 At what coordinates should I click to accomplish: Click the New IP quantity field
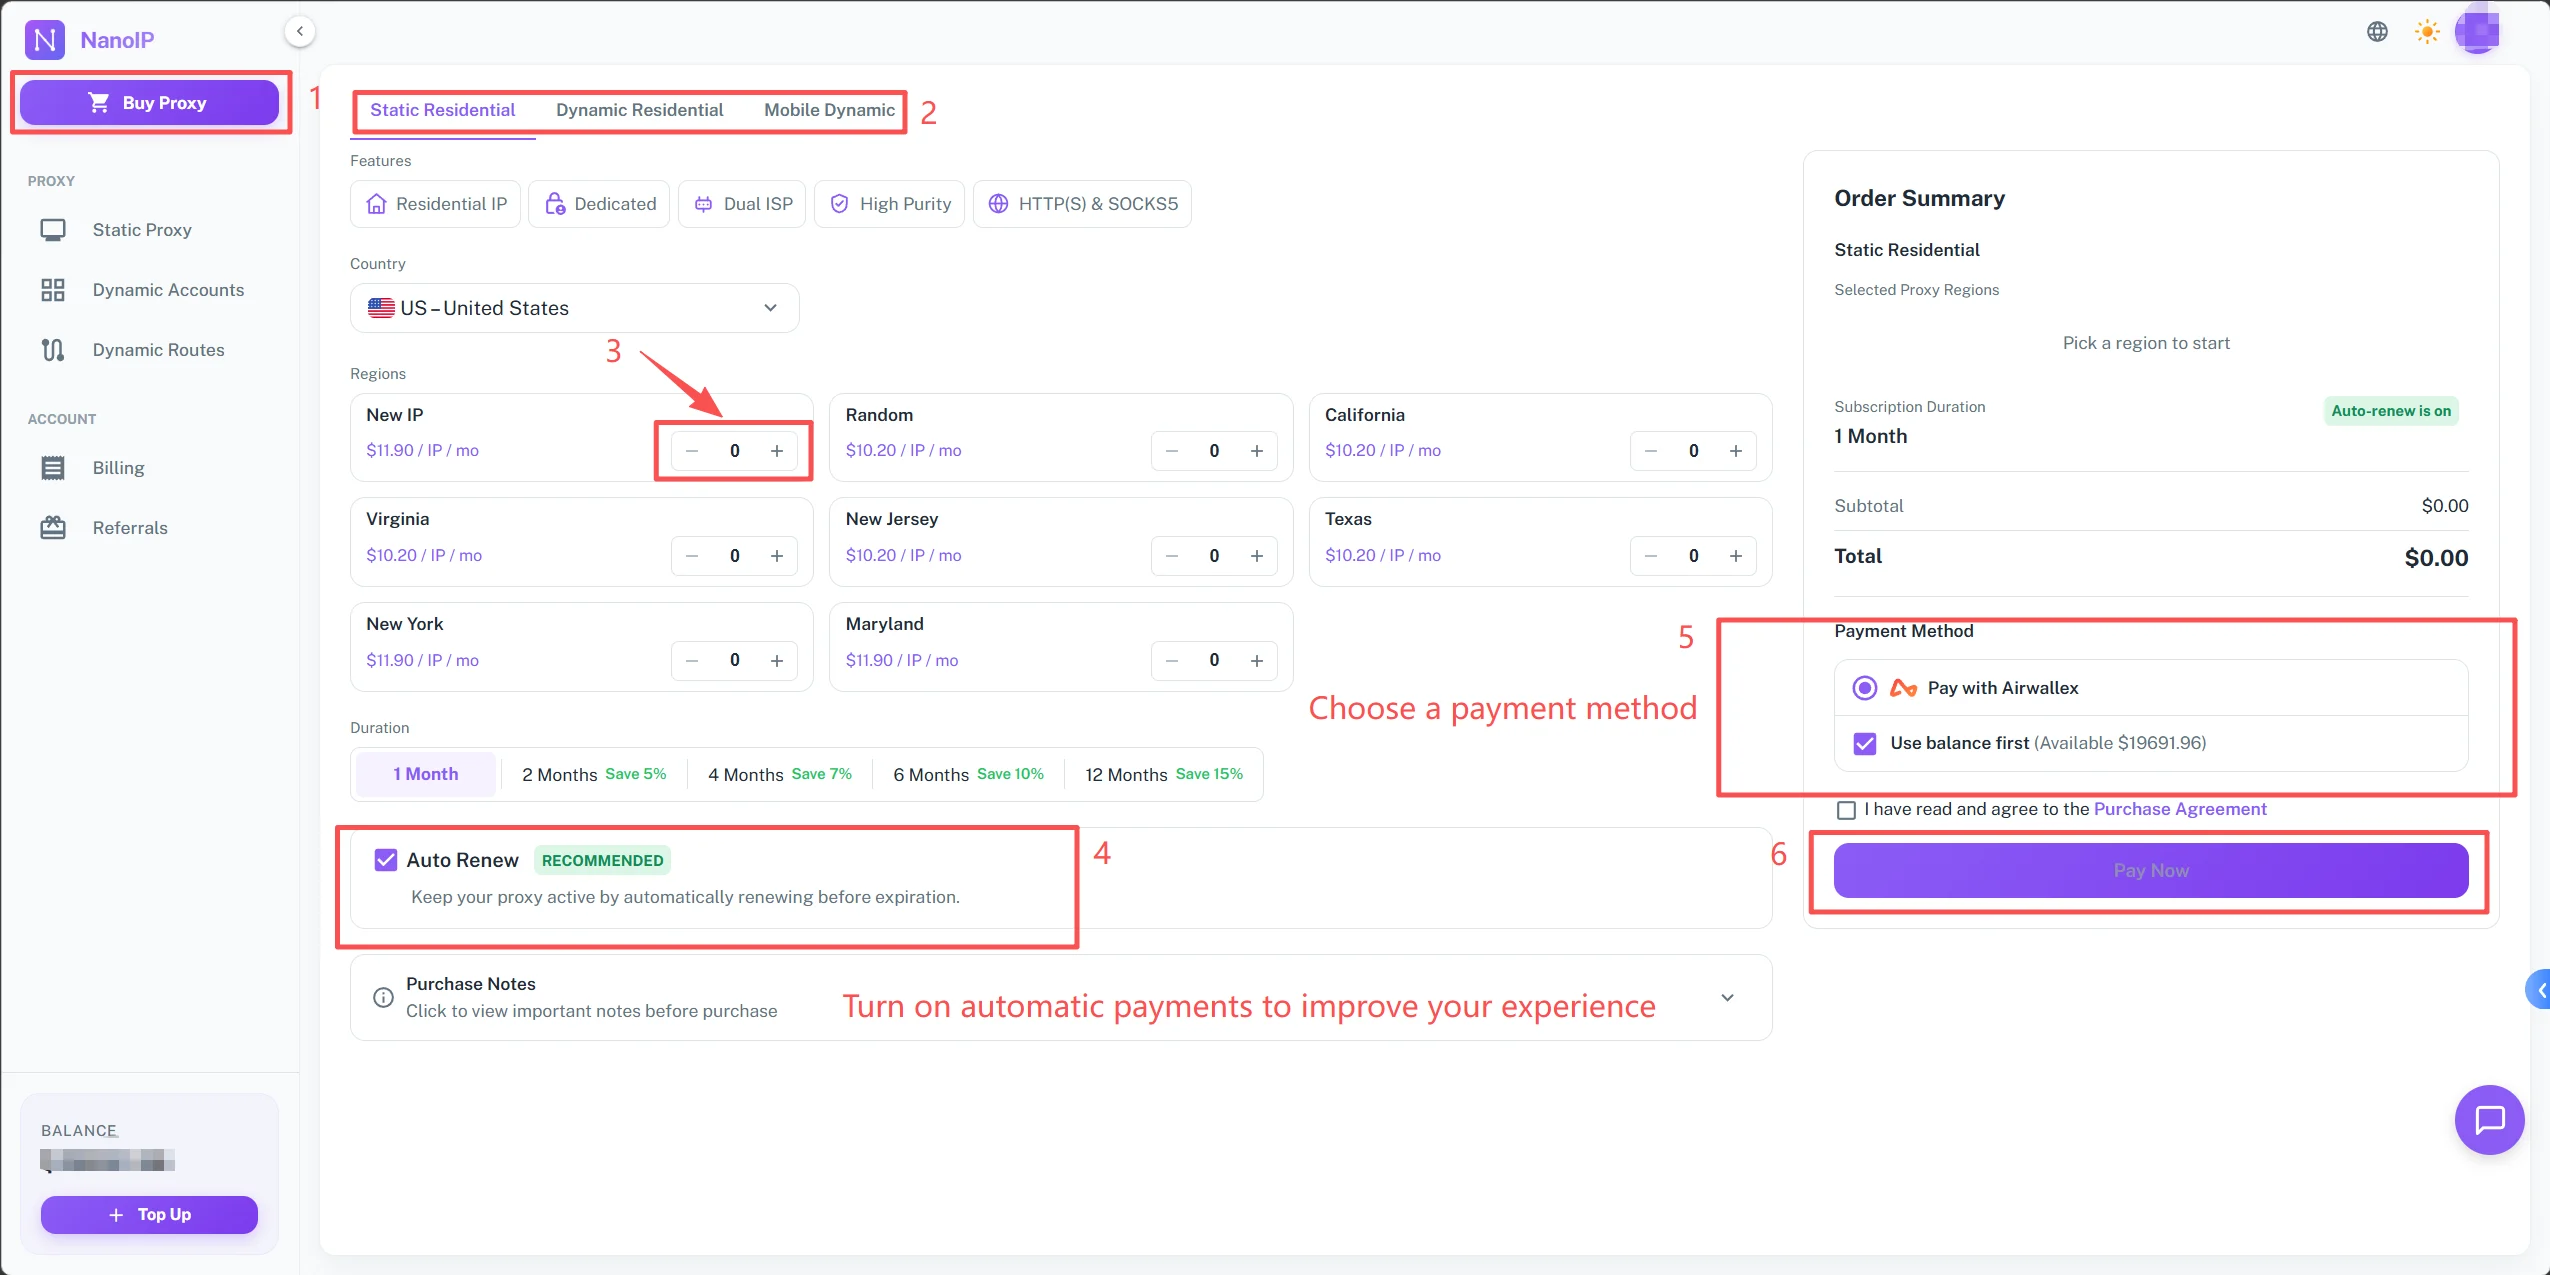pyautogui.click(x=735, y=451)
